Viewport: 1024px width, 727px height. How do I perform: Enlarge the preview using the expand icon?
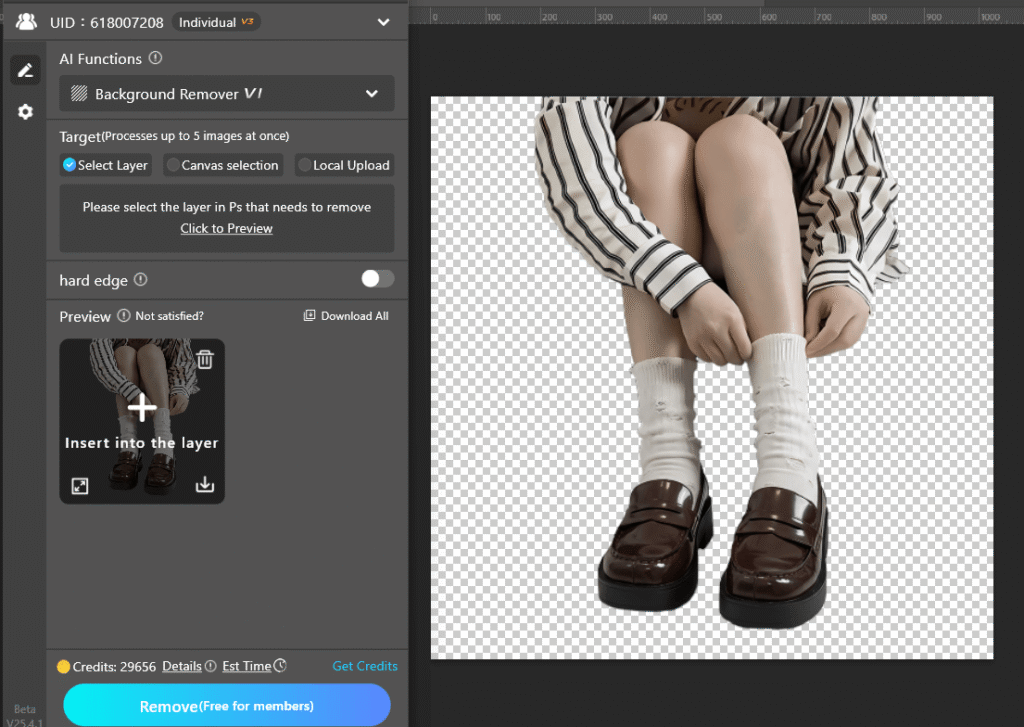coord(80,485)
